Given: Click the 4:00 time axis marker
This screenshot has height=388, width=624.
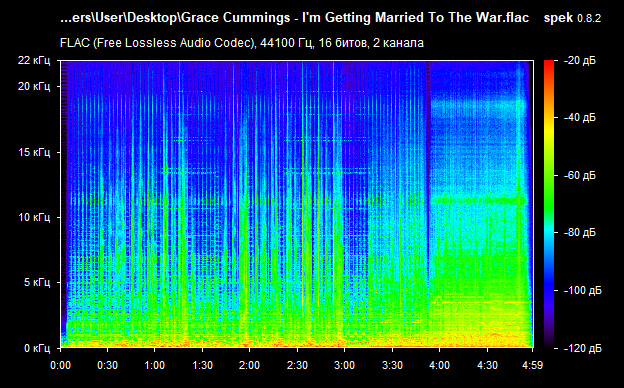Looking at the screenshot, I should click(x=439, y=365).
